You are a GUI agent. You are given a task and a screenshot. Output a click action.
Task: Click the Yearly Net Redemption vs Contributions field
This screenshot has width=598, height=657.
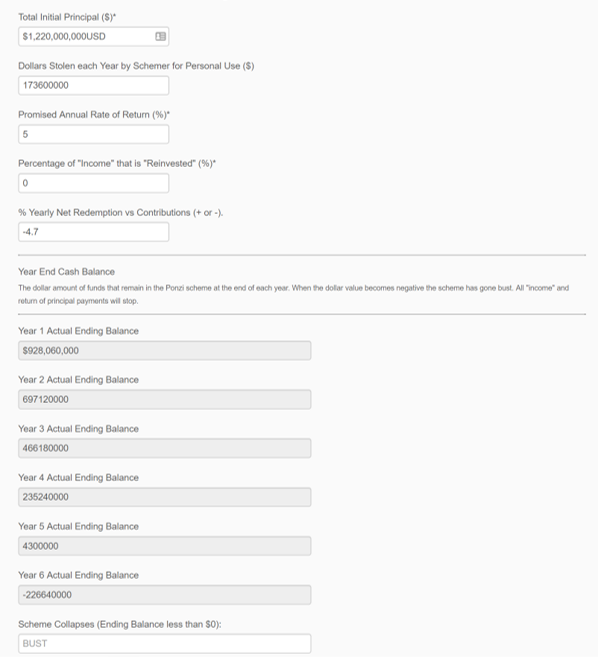(x=93, y=232)
